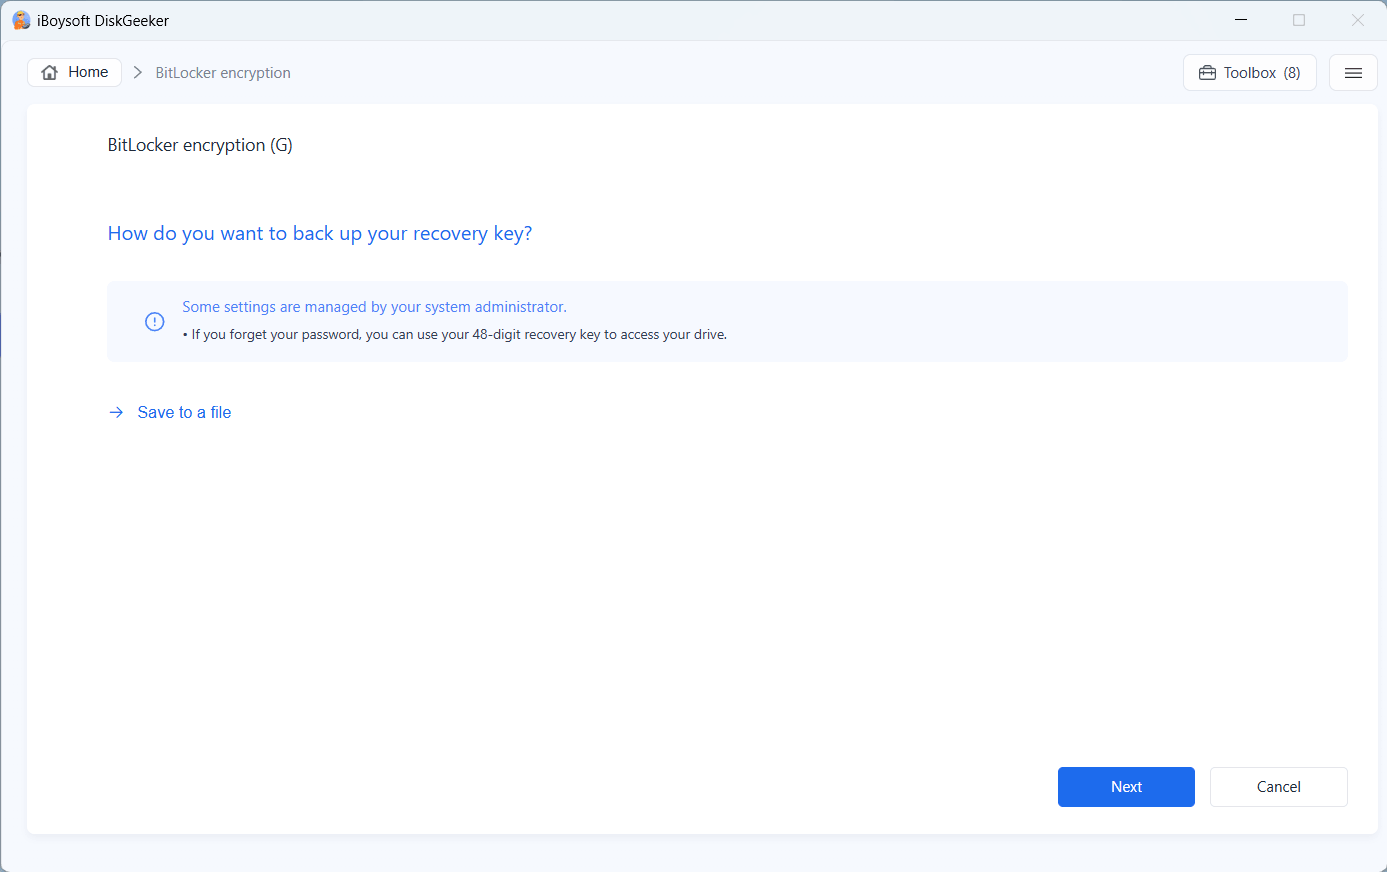Click the BitLocker encryption breadcrumb
Viewport: 1387px width, 872px height.
(x=223, y=73)
